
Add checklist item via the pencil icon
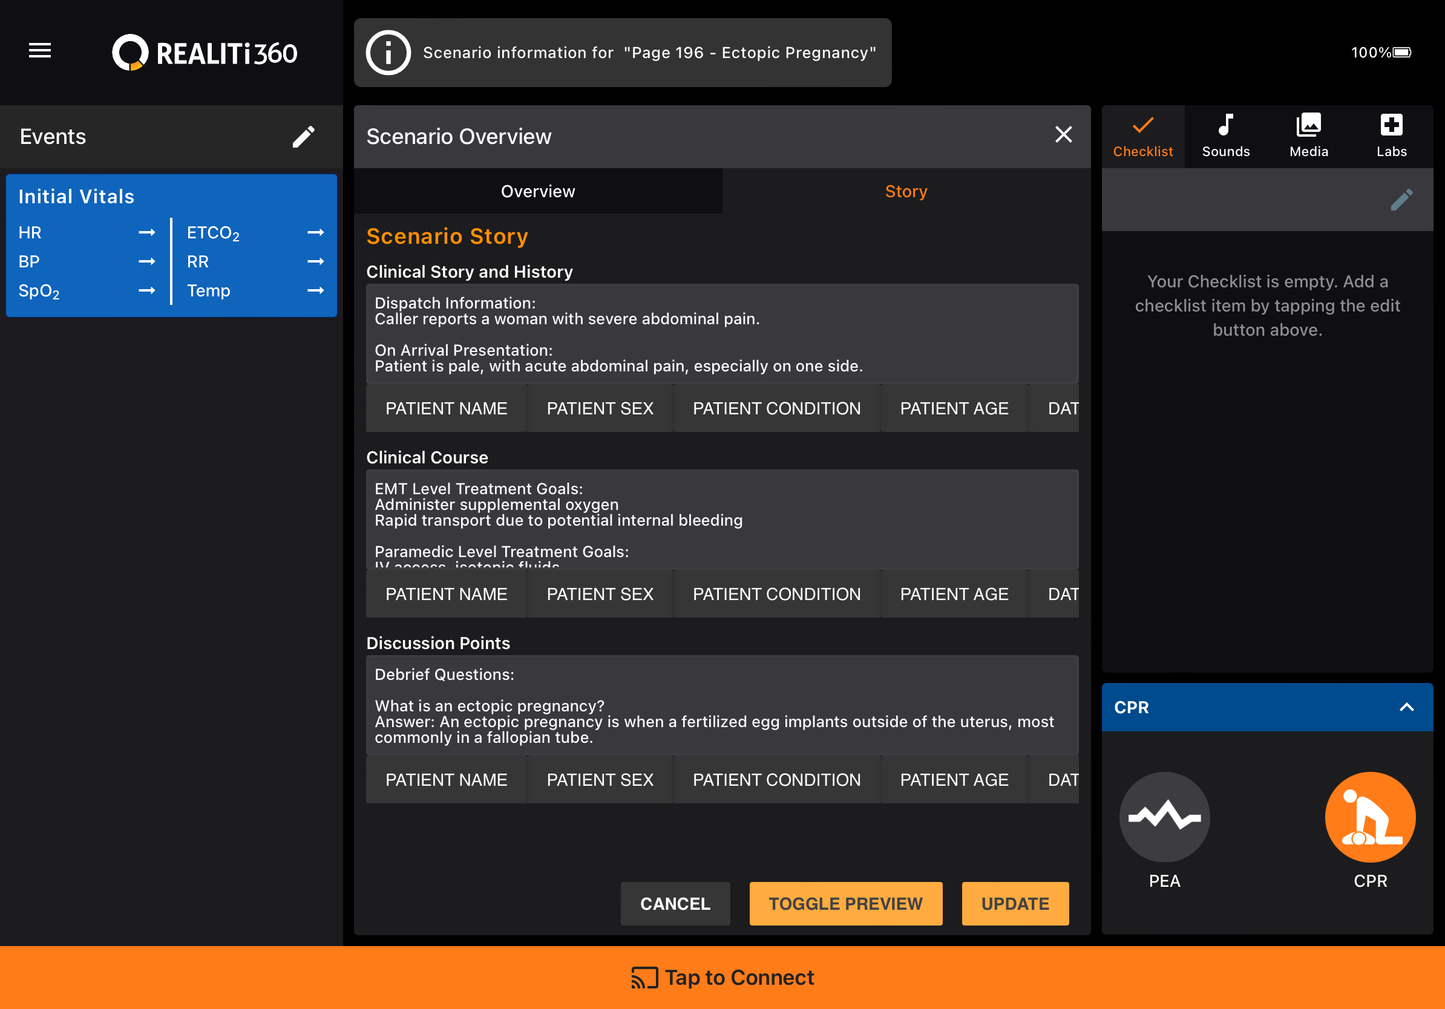(1402, 199)
